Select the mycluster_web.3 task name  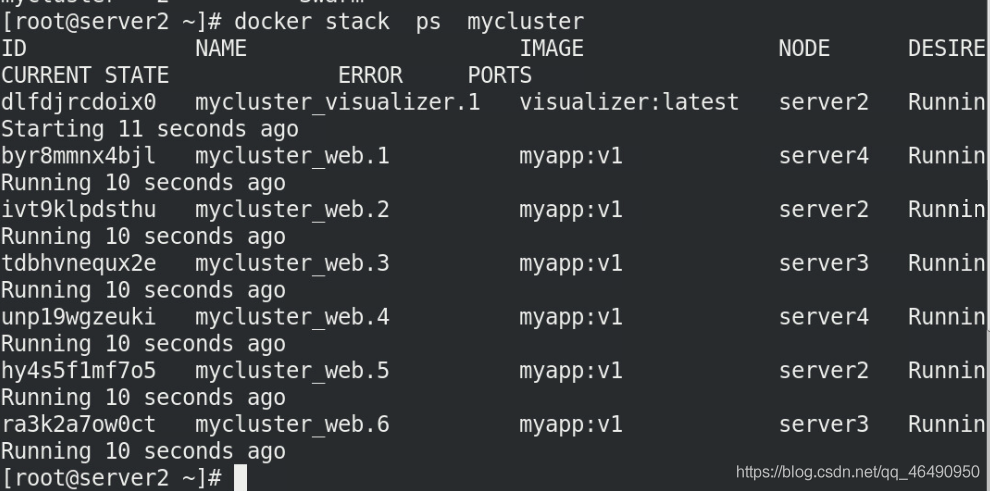pos(292,263)
